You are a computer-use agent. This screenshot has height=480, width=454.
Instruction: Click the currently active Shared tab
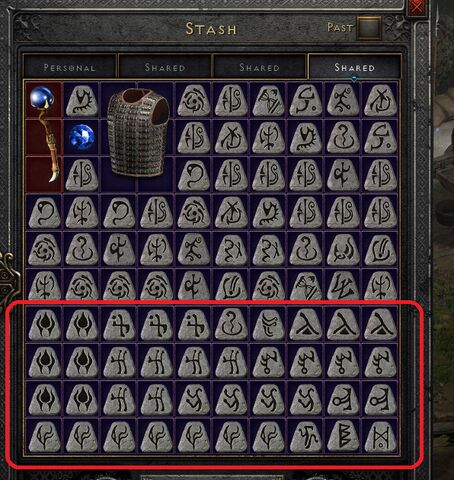point(355,67)
